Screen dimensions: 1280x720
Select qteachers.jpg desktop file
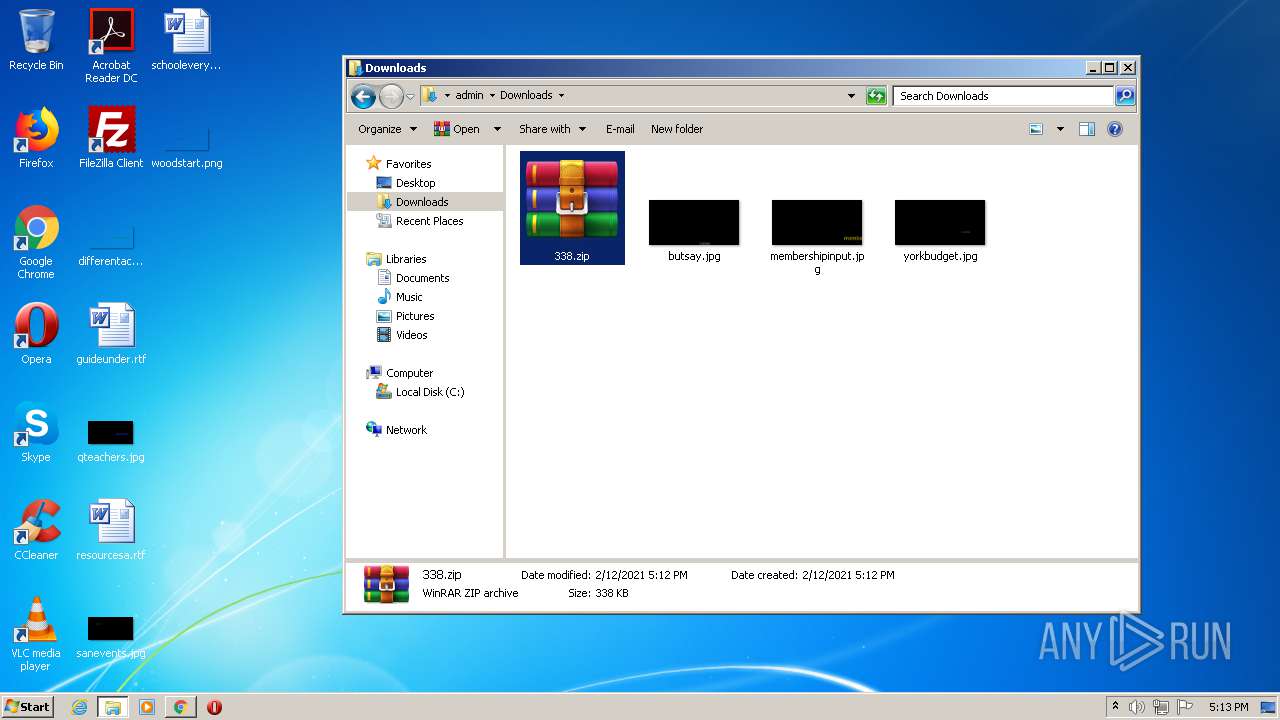pos(111,440)
